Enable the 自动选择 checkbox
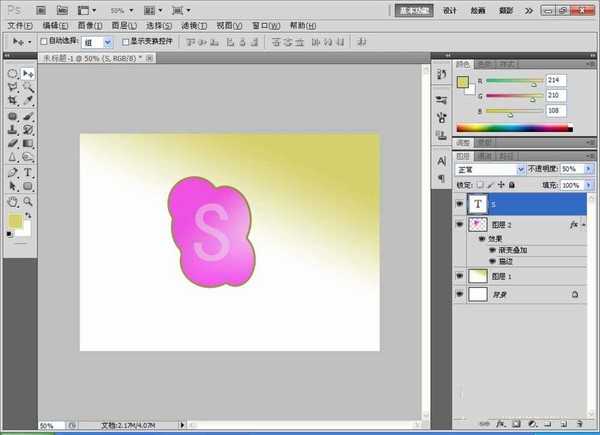The width and height of the screenshot is (600, 435). click(x=44, y=41)
